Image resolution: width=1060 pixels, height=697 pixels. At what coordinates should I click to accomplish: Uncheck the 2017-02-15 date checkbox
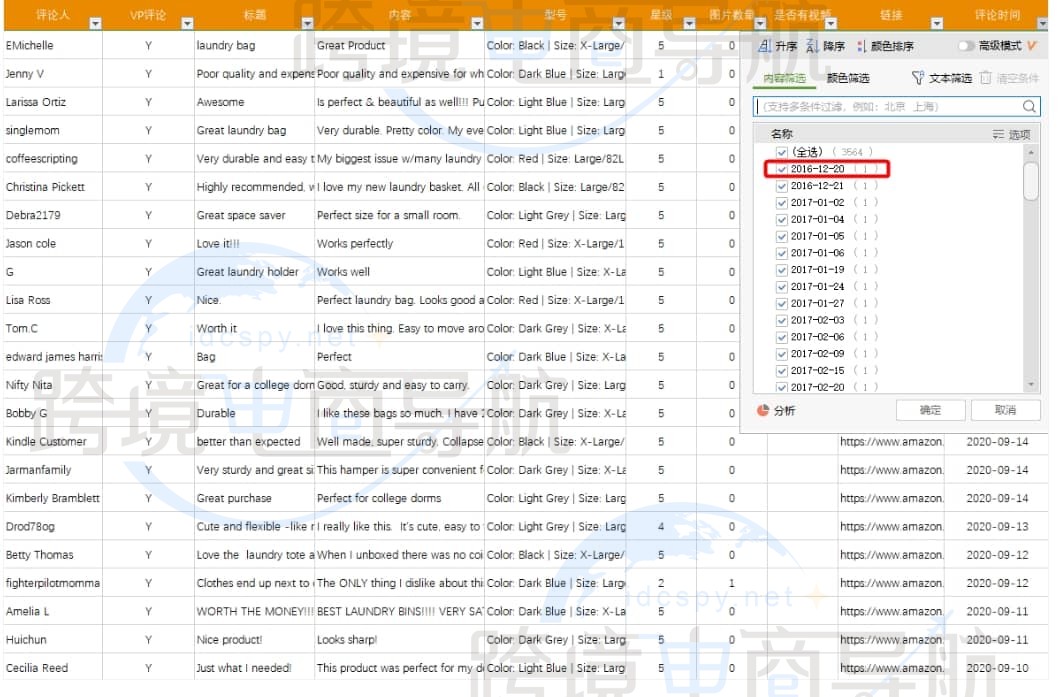(782, 370)
